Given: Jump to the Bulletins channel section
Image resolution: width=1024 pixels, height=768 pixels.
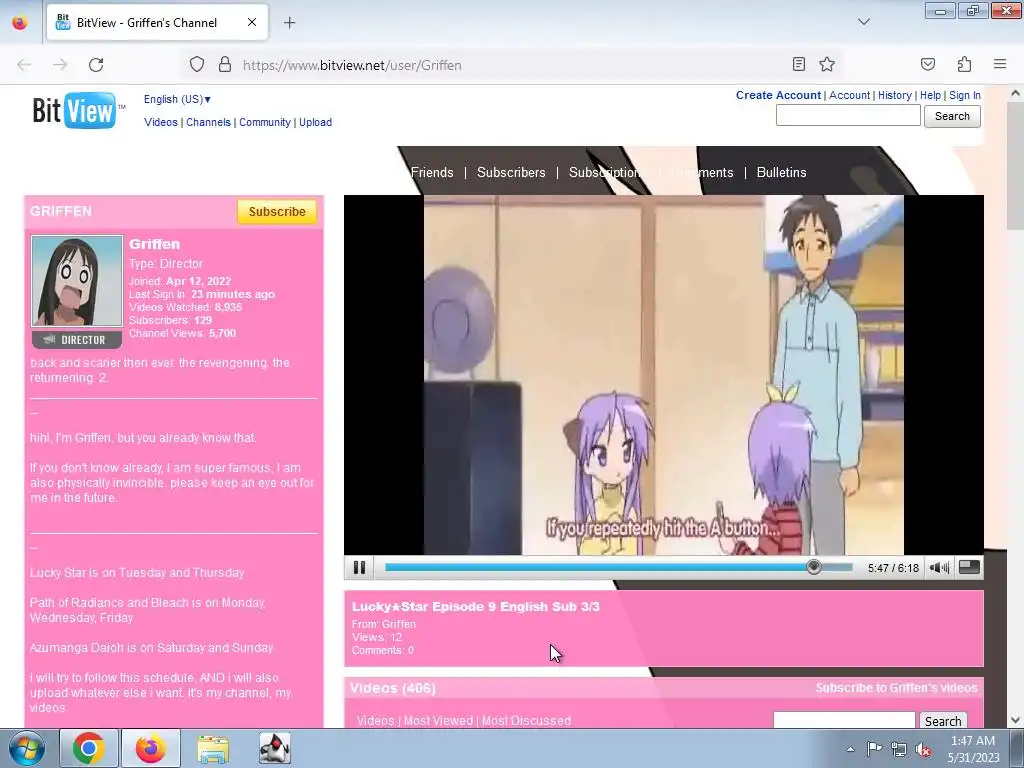Looking at the screenshot, I should click(781, 172).
